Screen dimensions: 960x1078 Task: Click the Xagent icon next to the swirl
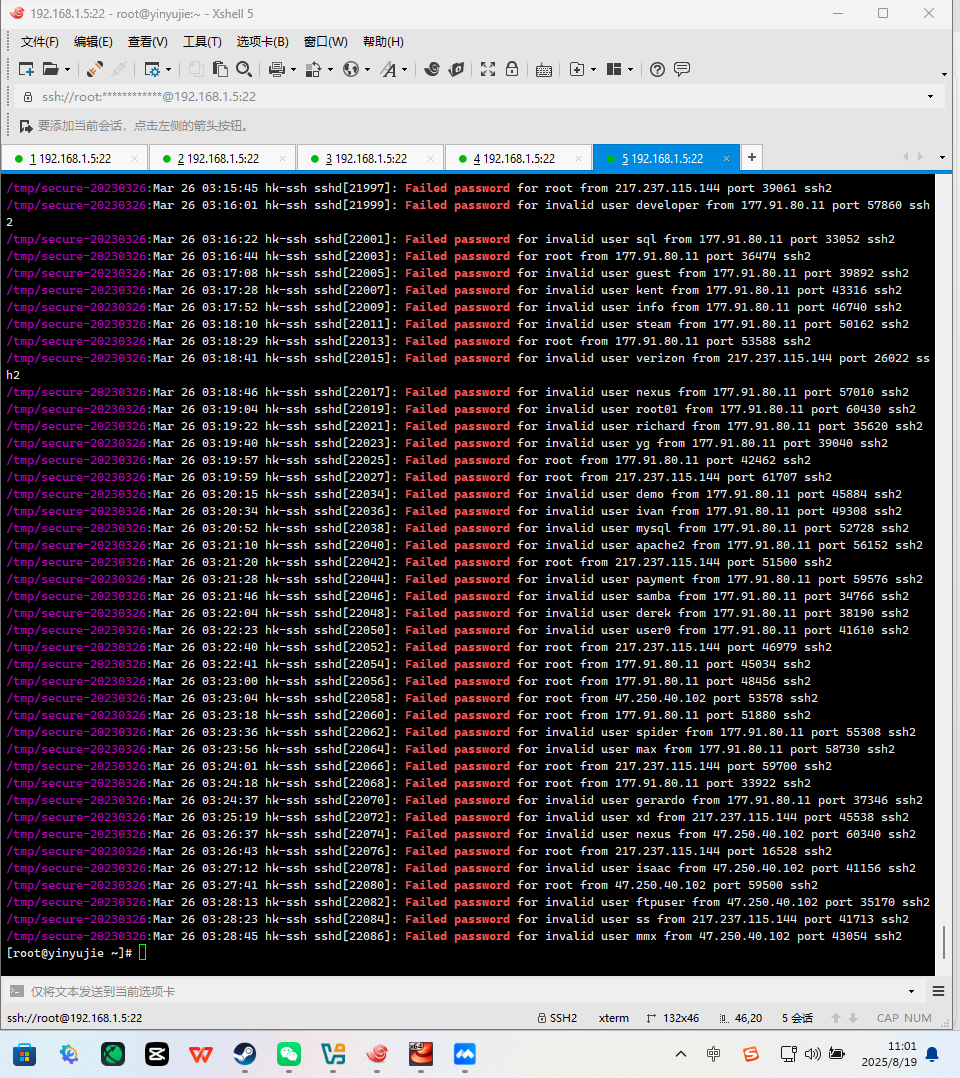click(x=456, y=69)
